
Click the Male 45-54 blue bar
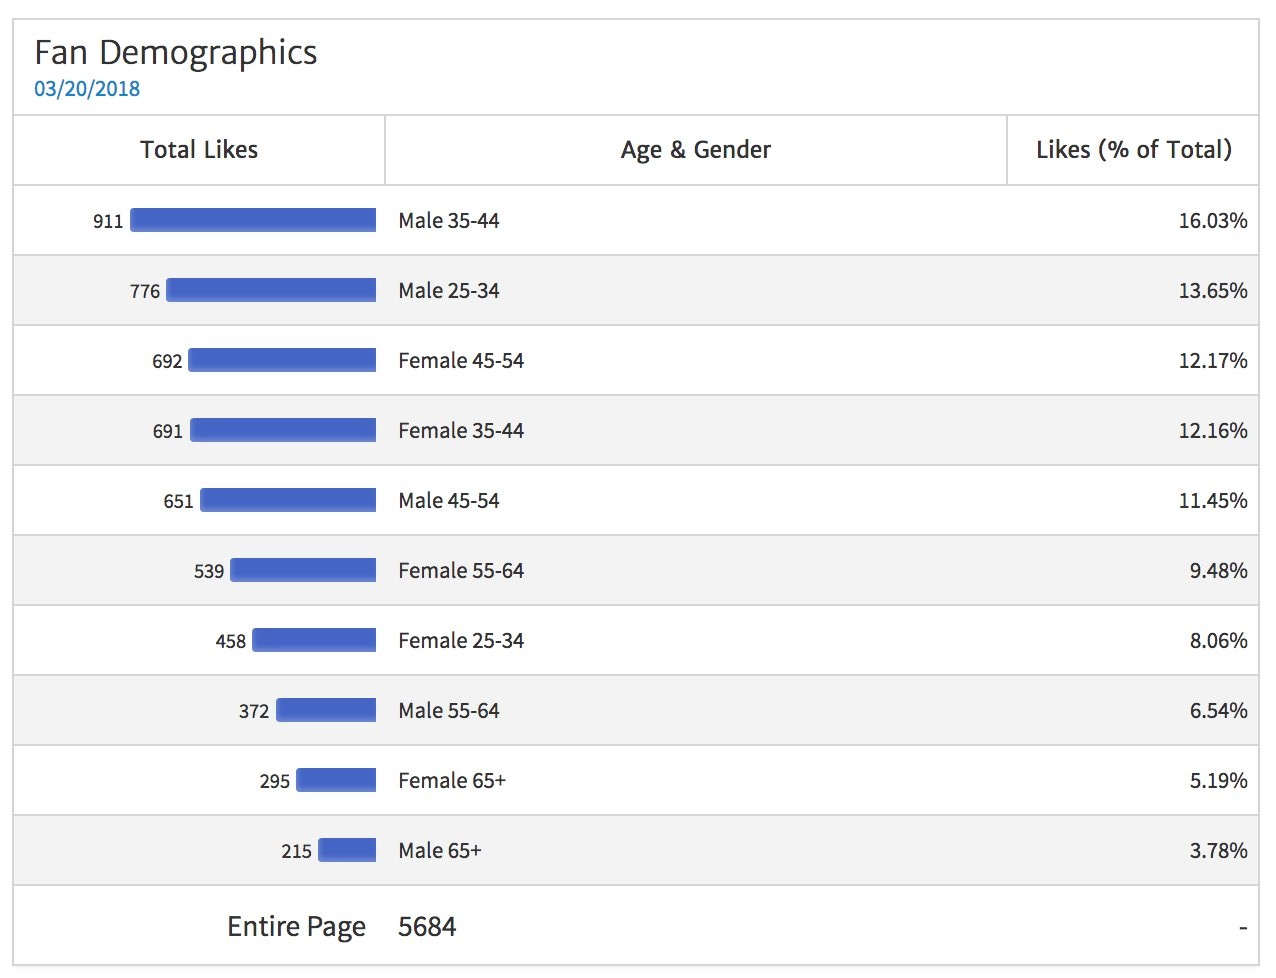pos(288,500)
